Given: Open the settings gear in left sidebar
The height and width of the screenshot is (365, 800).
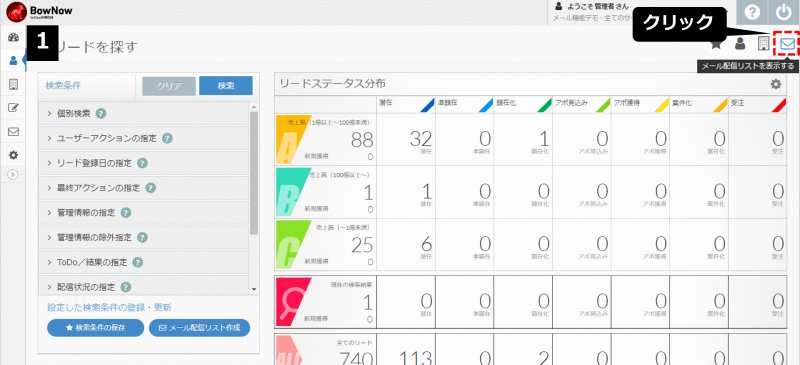Looking at the screenshot, I should click(14, 155).
